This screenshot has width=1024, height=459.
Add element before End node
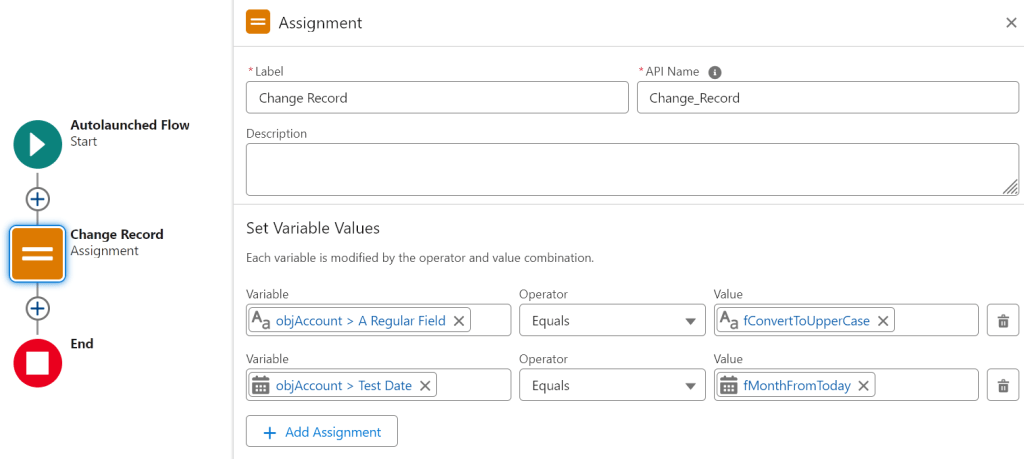[x=37, y=308]
